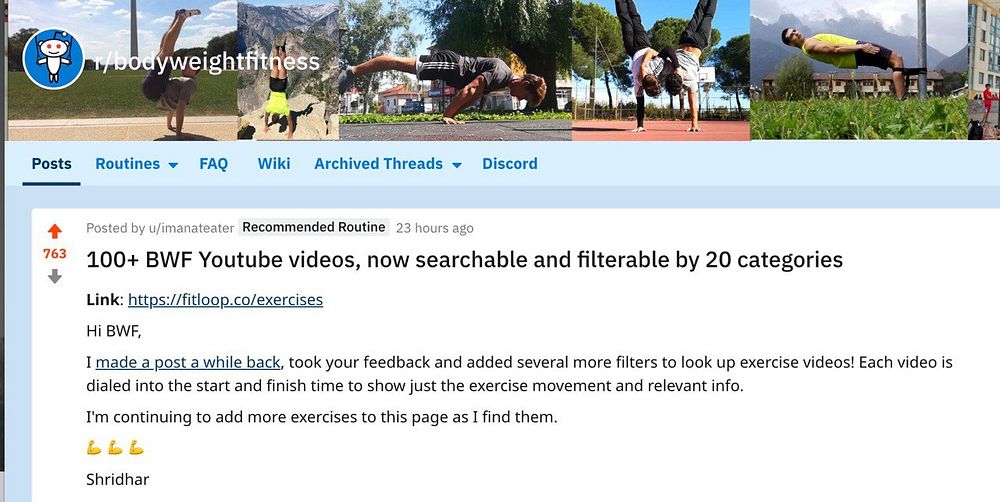The width and height of the screenshot is (1000, 502).
Task: Open the Wiki tab
Action: click(x=274, y=163)
